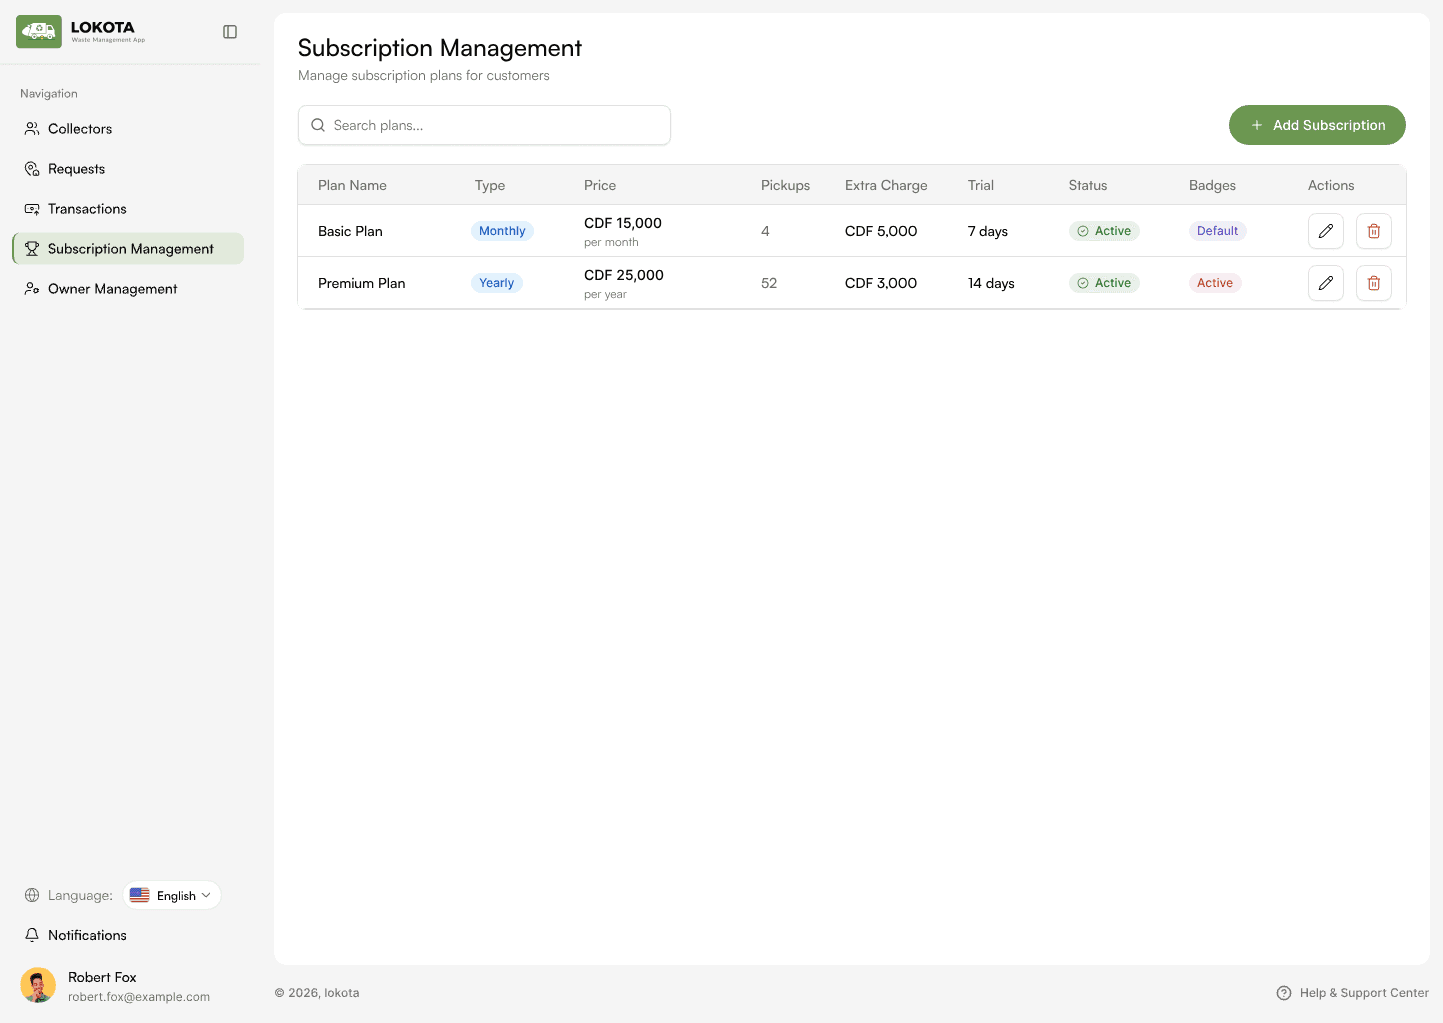Click the Lokota truck logo
Viewport: 1443px width, 1023px height.
coord(39,32)
